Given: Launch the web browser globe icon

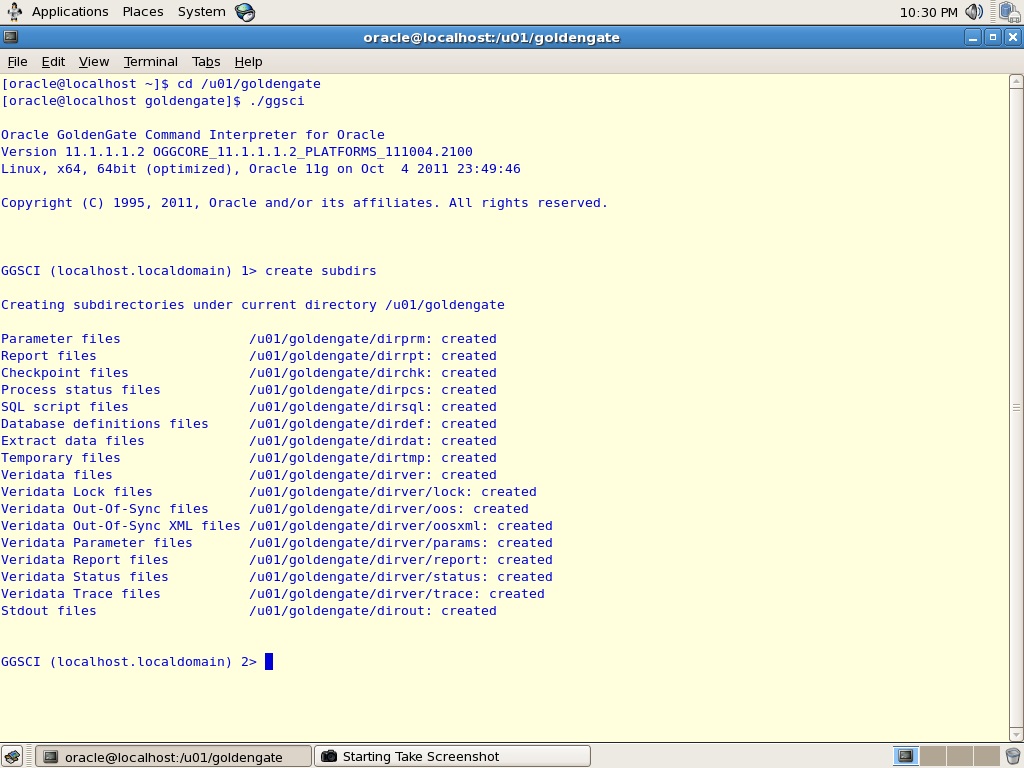Looking at the screenshot, I should click(245, 12).
